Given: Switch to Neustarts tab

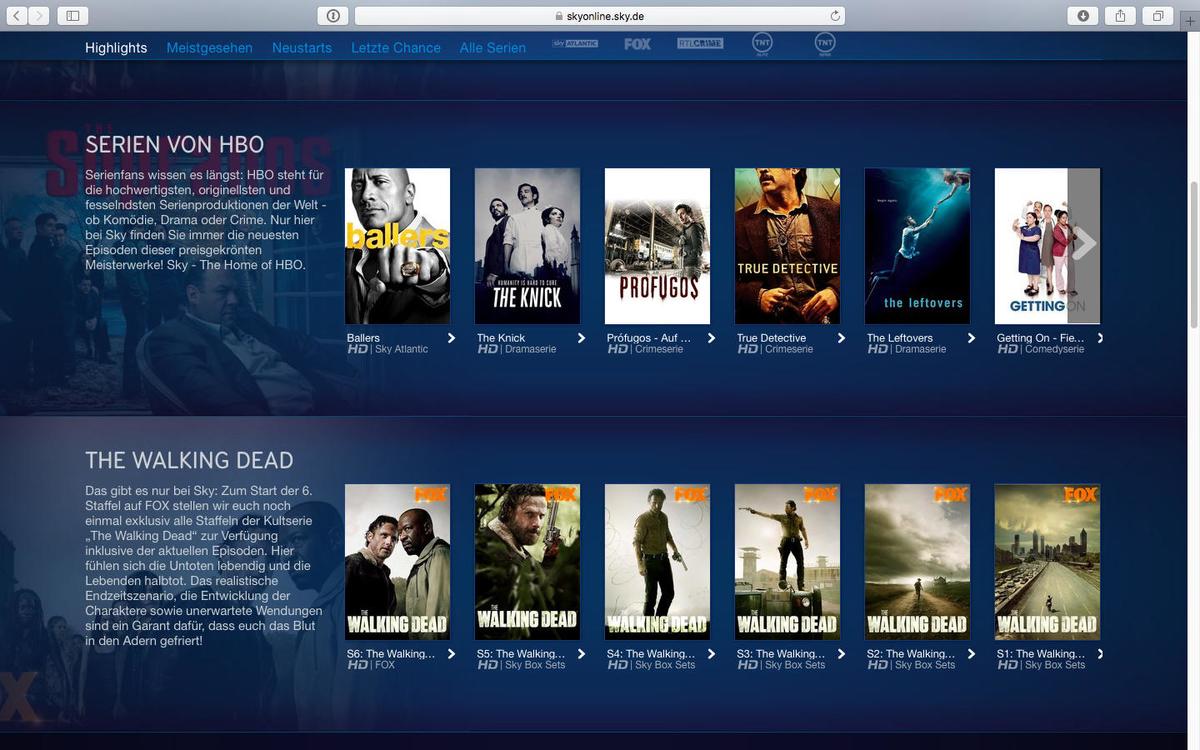Looking at the screenshot, I should point(302,48).
